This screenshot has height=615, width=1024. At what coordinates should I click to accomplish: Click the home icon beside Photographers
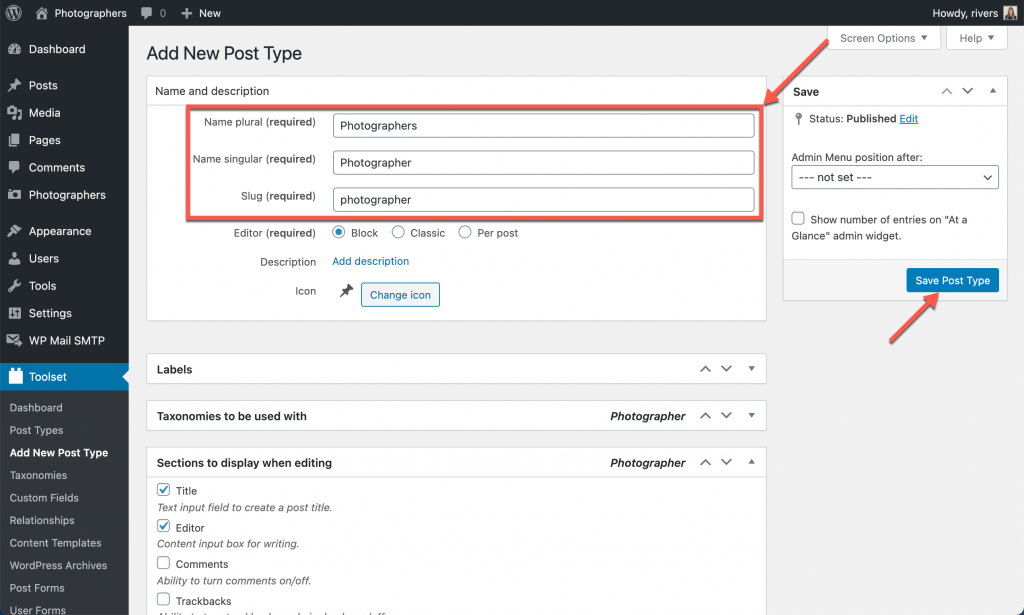click(x=41, y=13)
